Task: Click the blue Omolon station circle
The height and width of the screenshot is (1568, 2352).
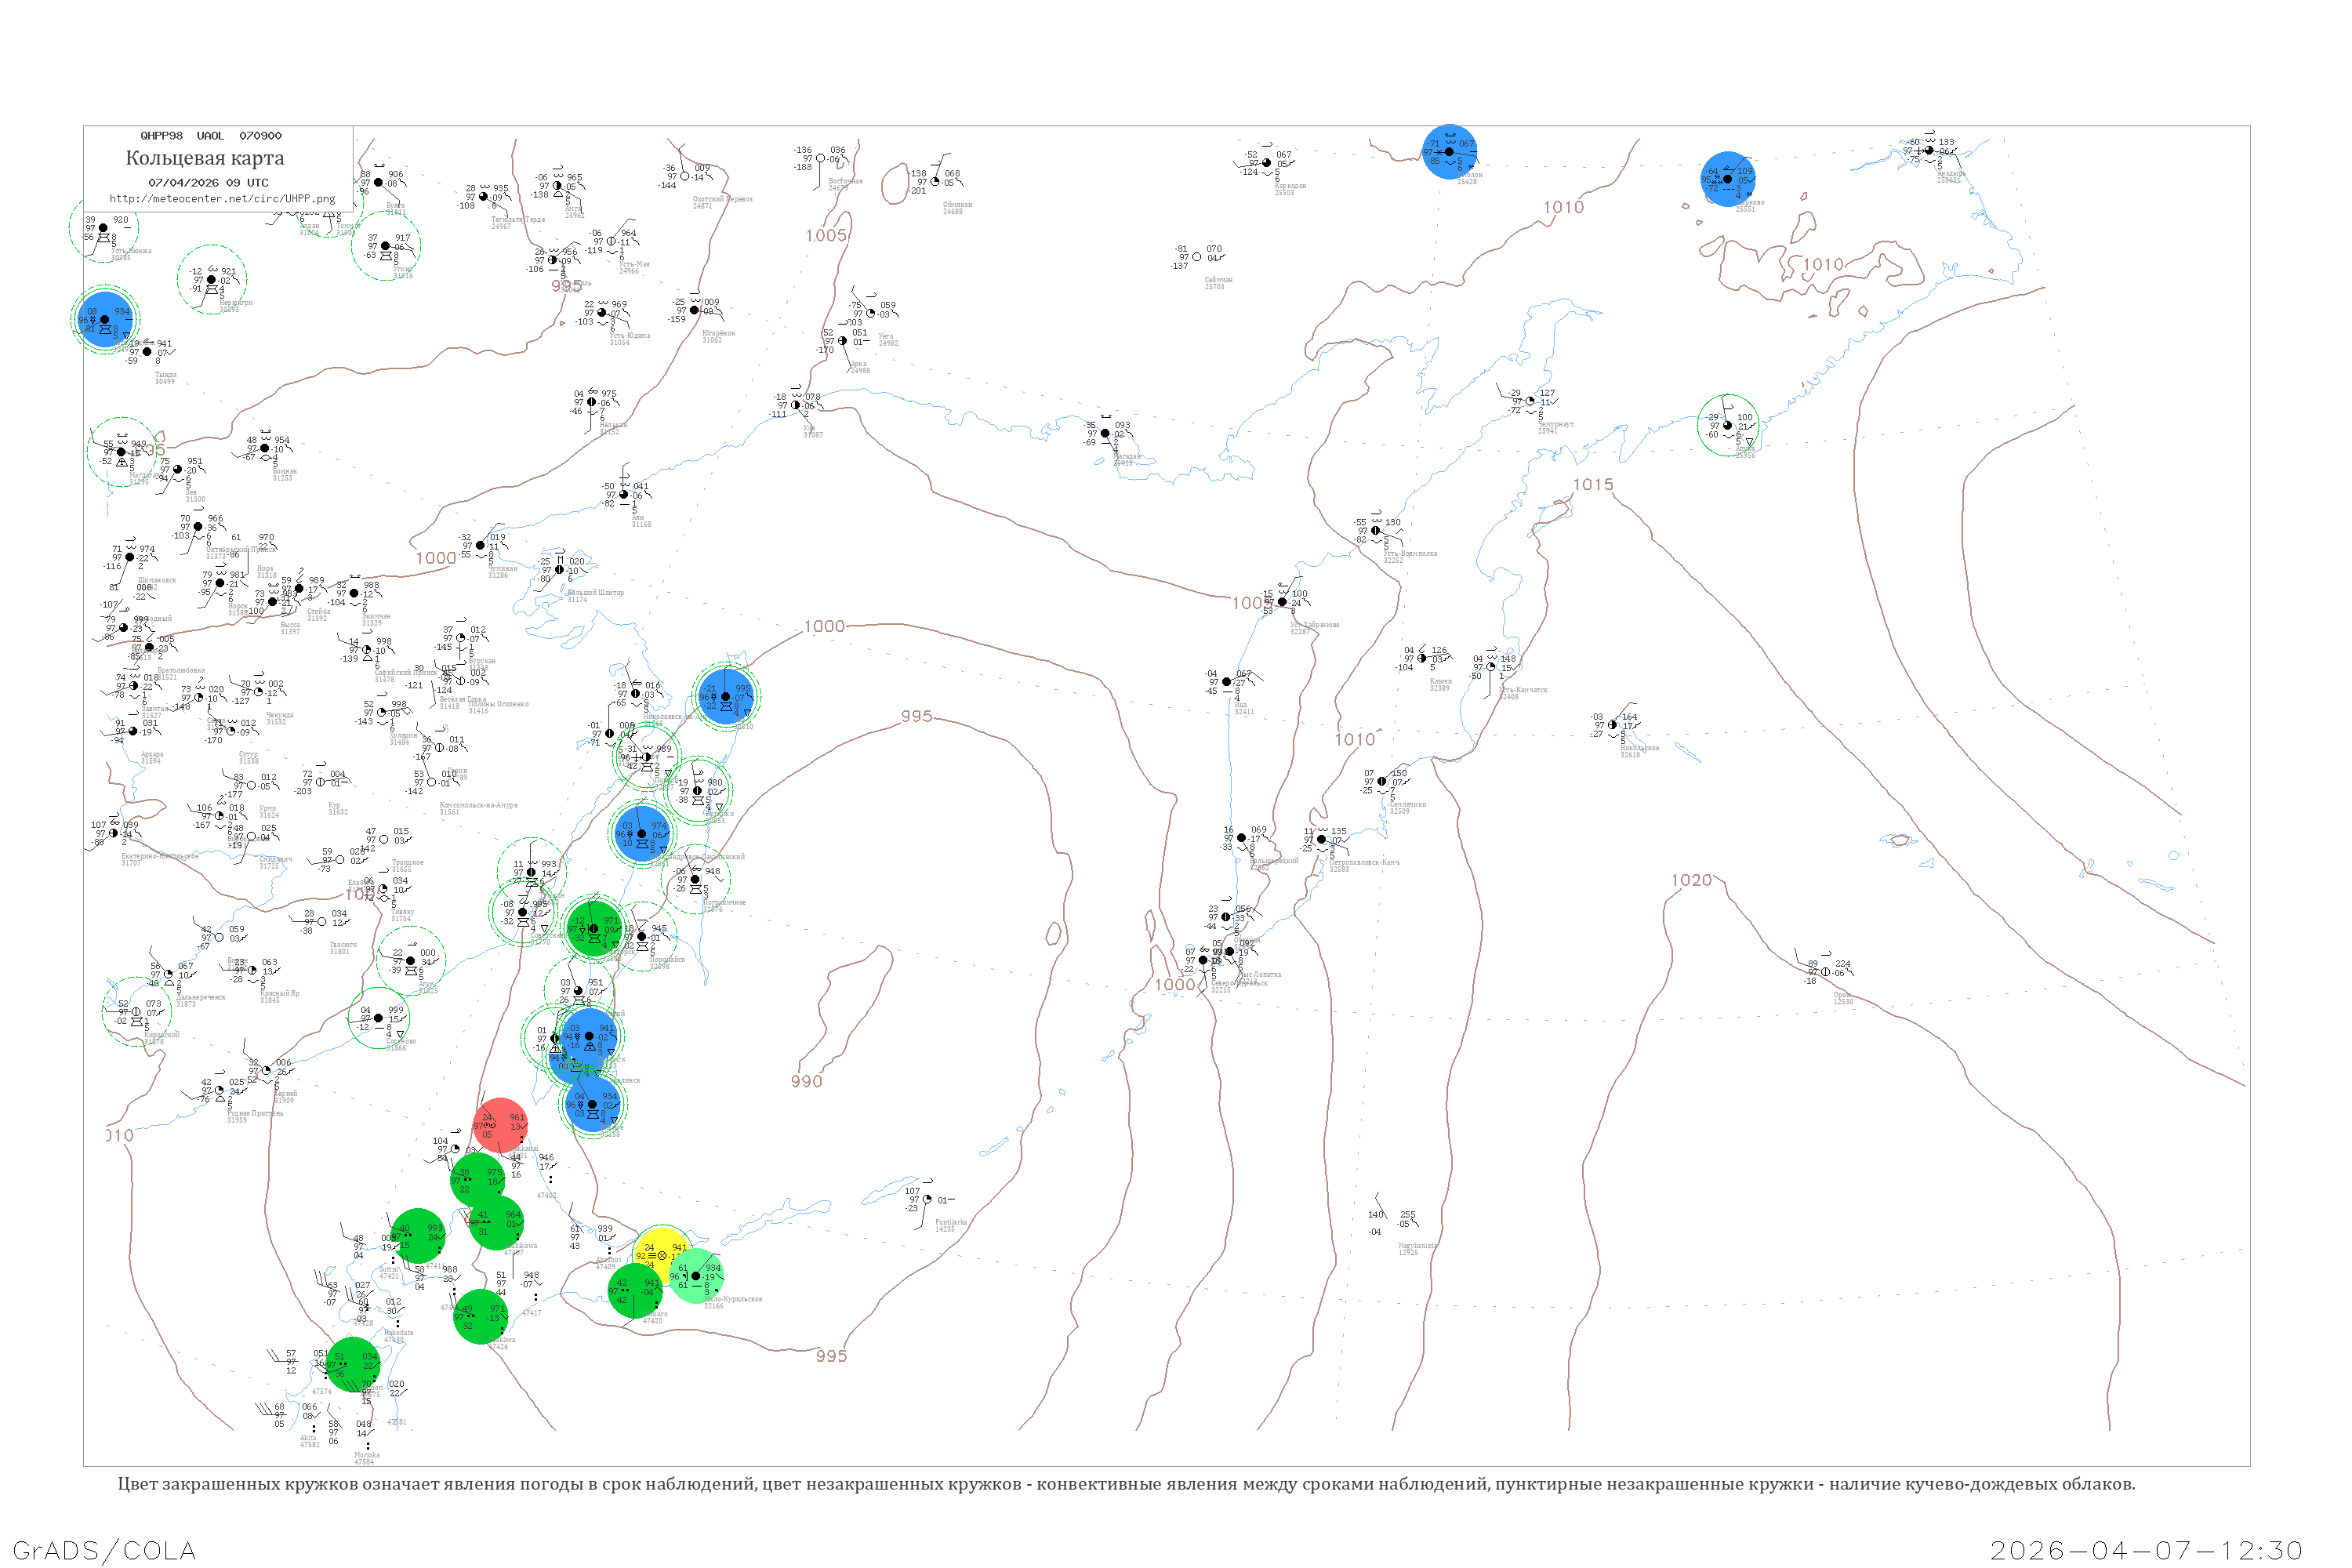Action: click(1449, 152)
